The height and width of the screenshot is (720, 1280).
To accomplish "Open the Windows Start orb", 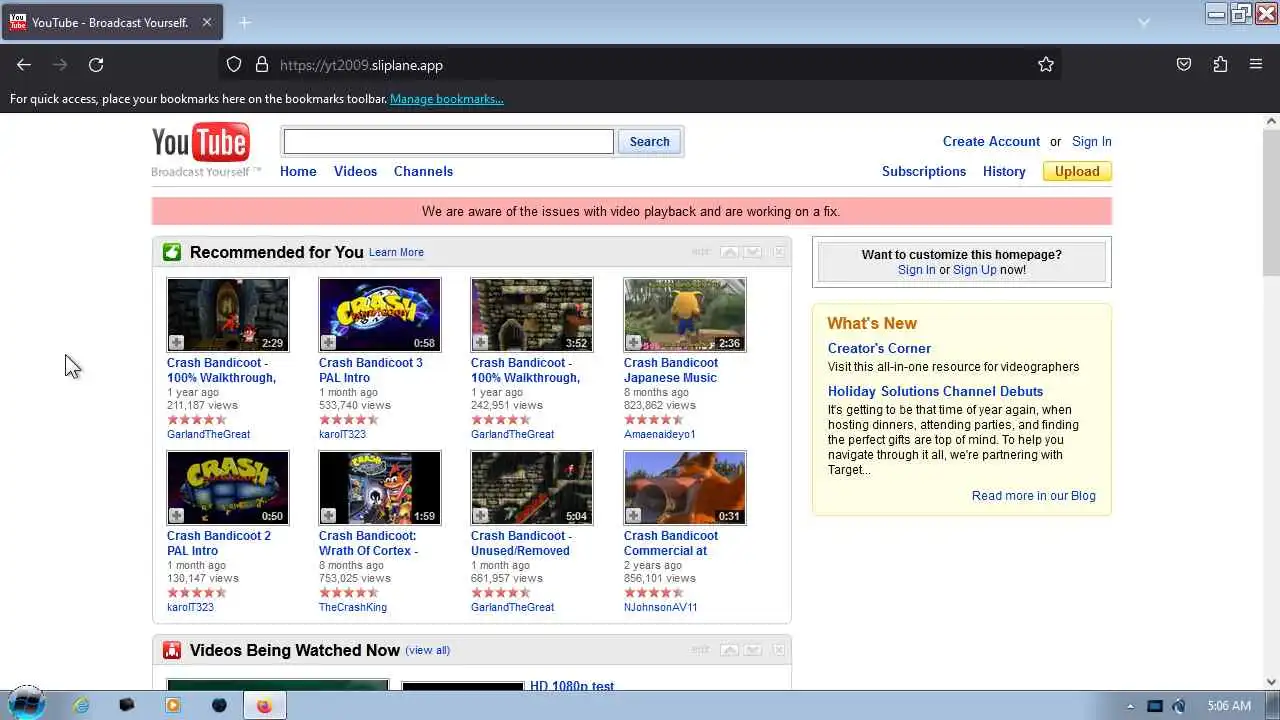I will pos(27,704).
